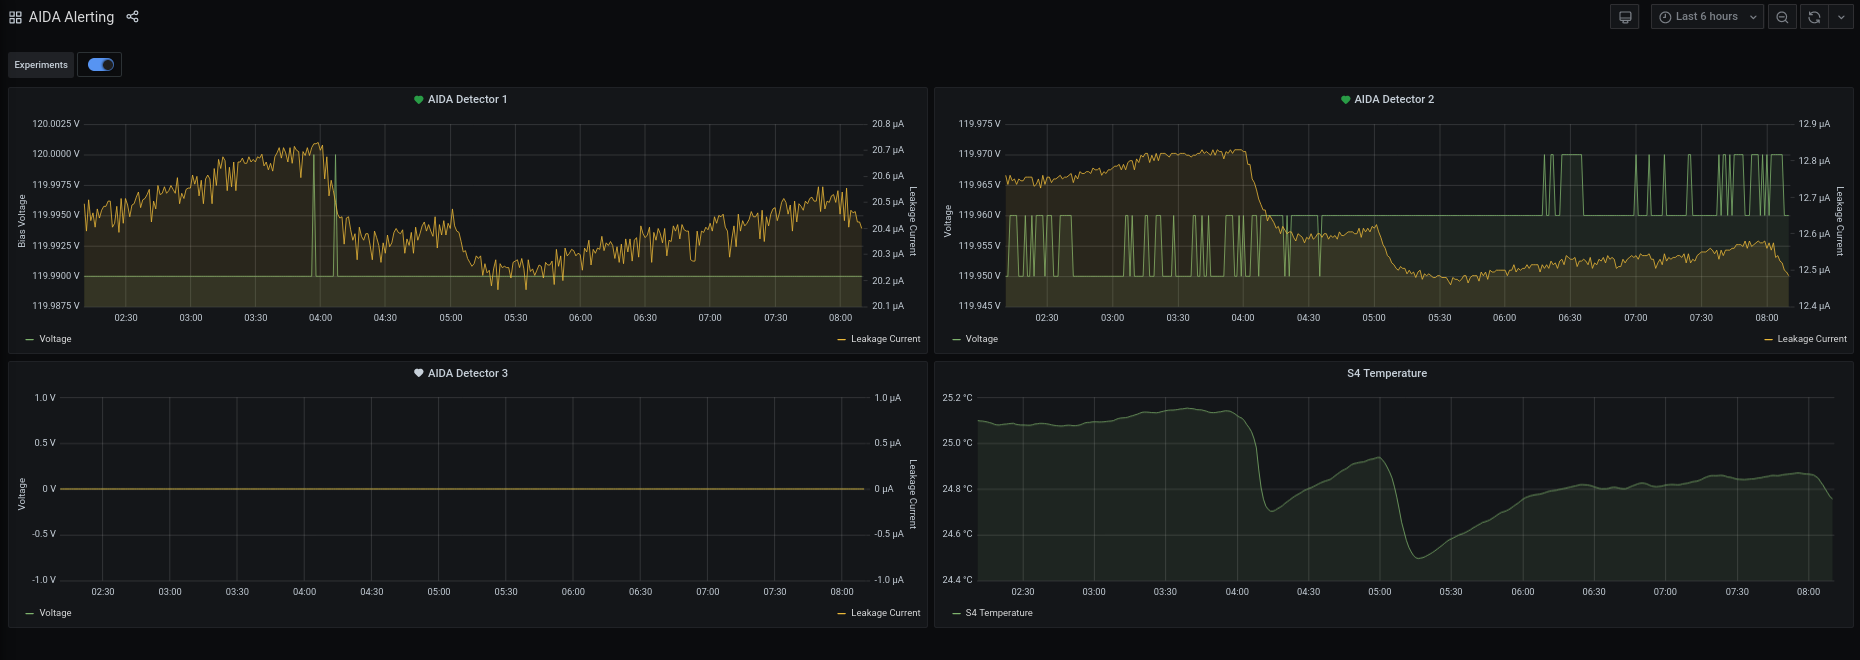The width and height of the screenshot is (1860, 660).
Task: Expand the refresh interval dropdown arrow
Action: [x=1841, y=17]
